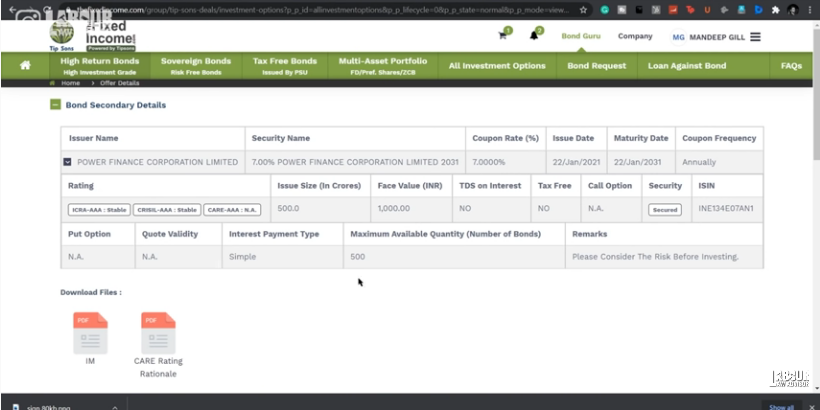This screenshot has width=820, height=410.
Task: Open the CARE Rating Rationale PDF icon
Action: [158, 333]
